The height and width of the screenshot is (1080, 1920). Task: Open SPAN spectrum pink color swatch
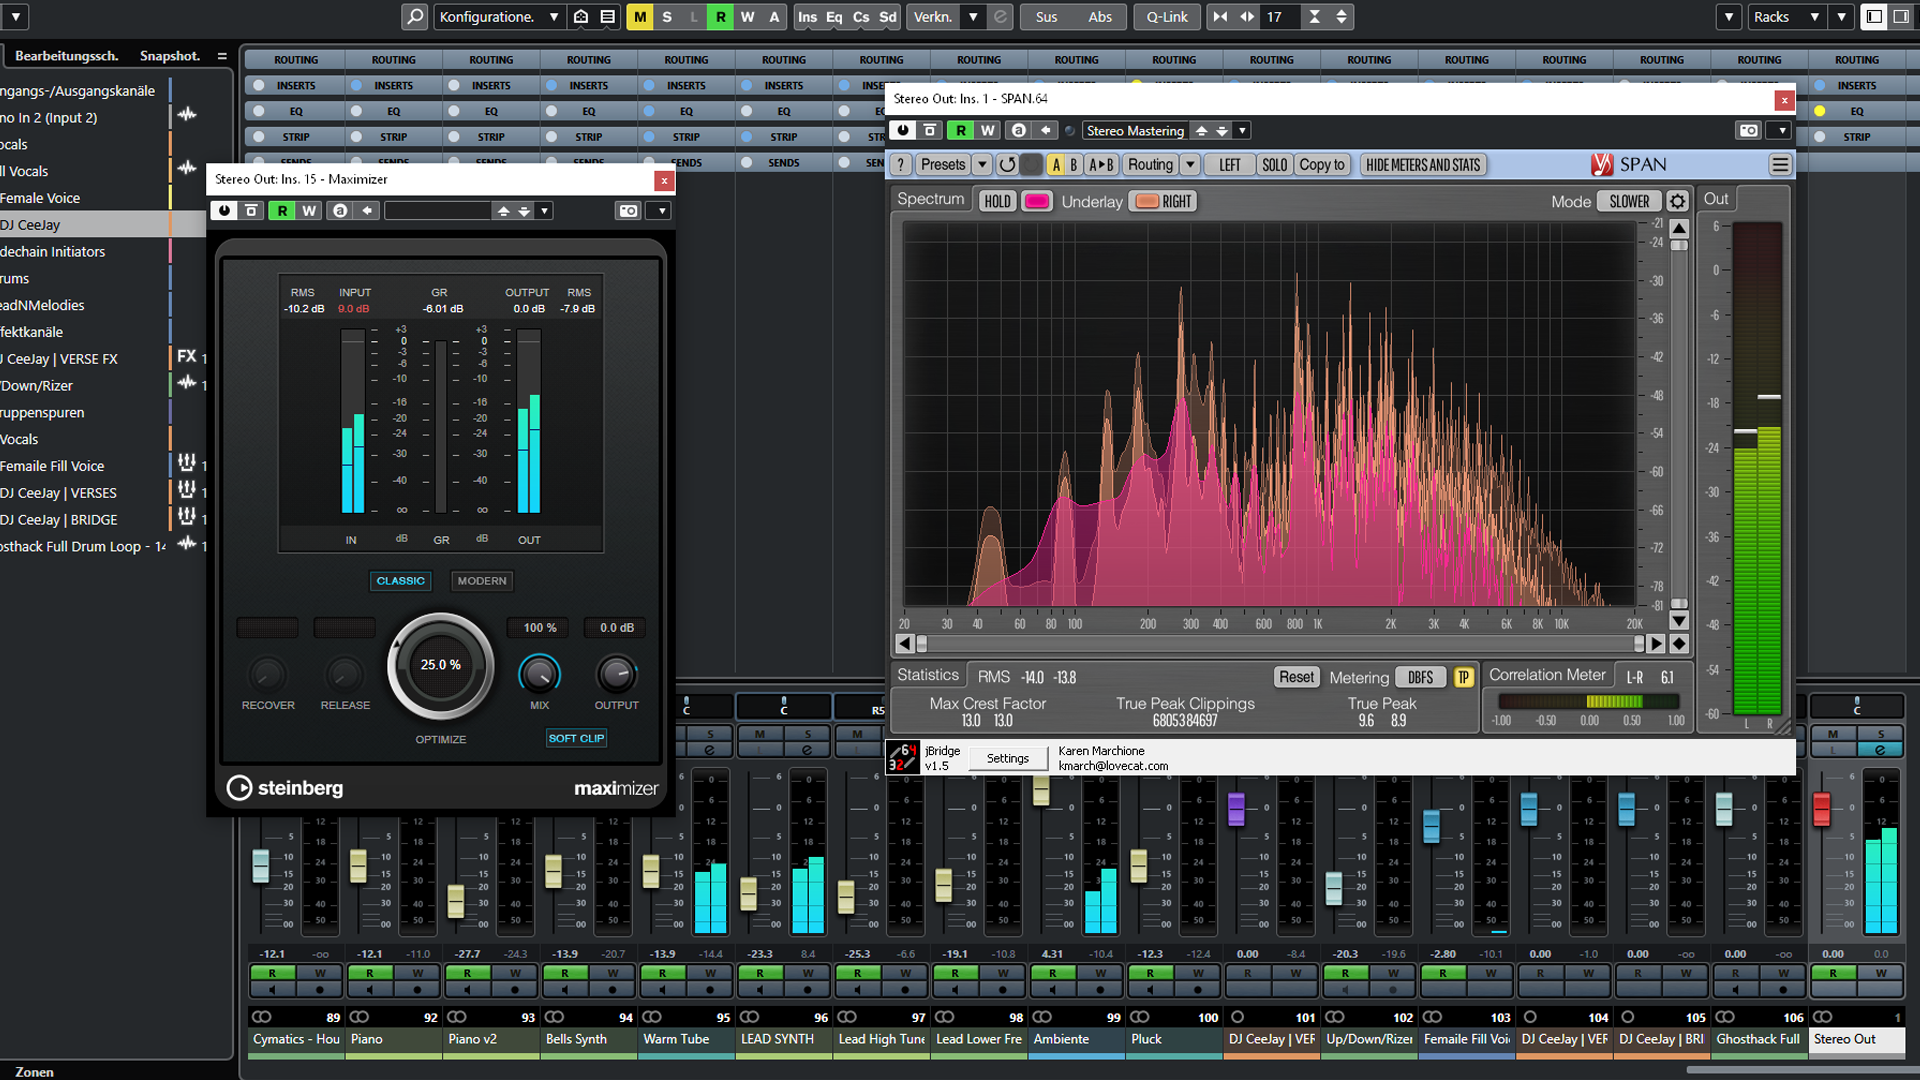[1037, 201]
